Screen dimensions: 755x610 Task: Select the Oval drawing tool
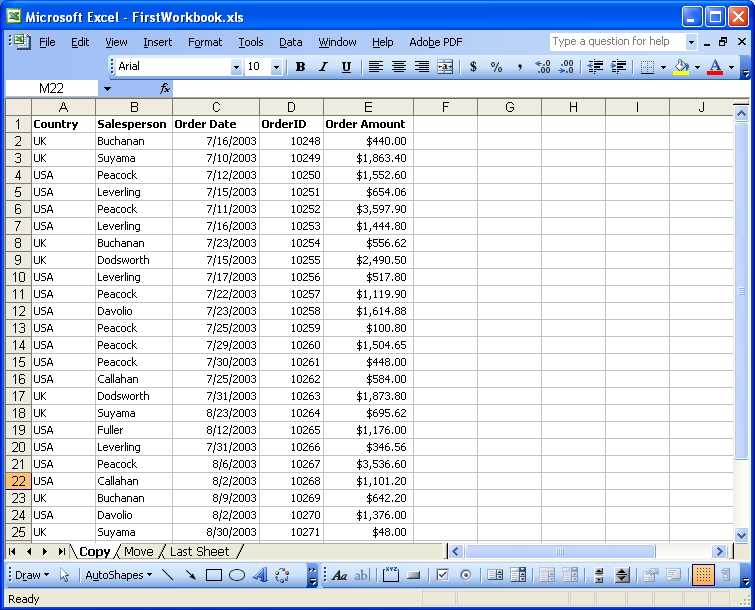click(x=236, y=575)
